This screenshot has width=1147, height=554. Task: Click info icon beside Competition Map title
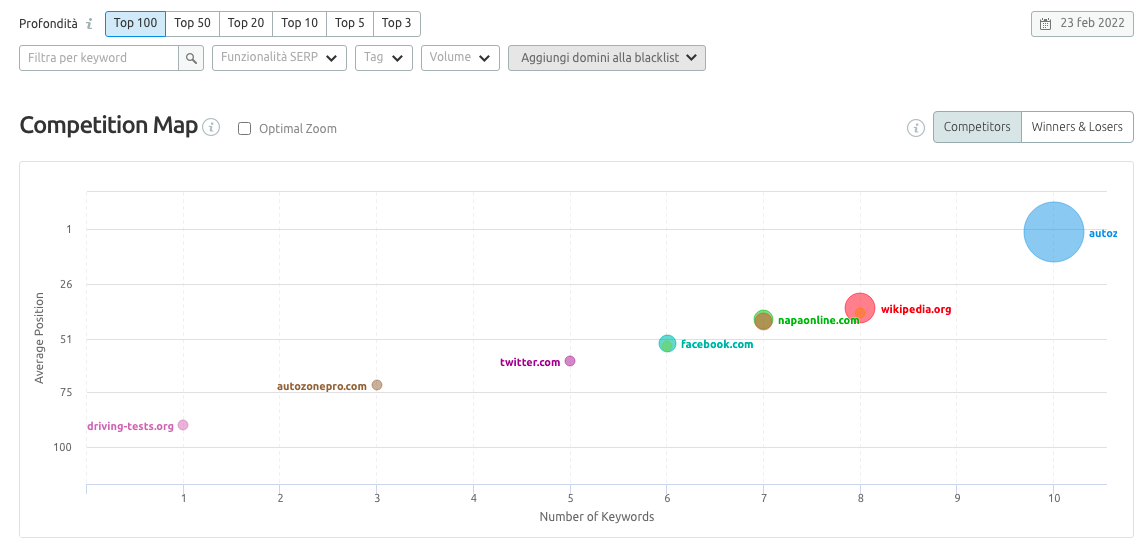(x=211, y=127)
